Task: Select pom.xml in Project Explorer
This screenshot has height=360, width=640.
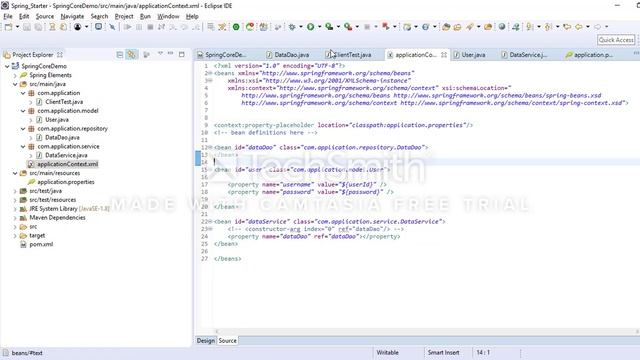Action: click(41, 244)
